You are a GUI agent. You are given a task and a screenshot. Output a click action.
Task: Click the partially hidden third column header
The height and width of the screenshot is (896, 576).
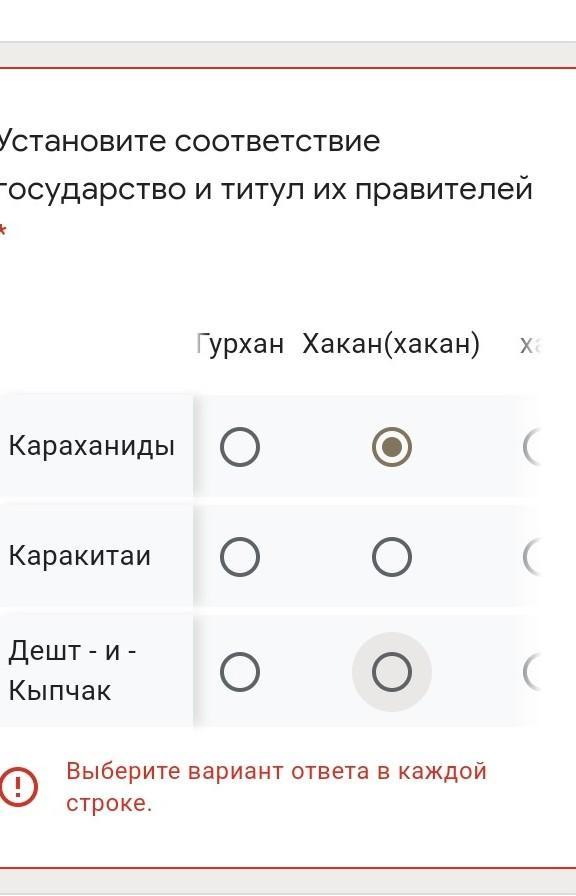pyautogui.click(x=530, y=345)
